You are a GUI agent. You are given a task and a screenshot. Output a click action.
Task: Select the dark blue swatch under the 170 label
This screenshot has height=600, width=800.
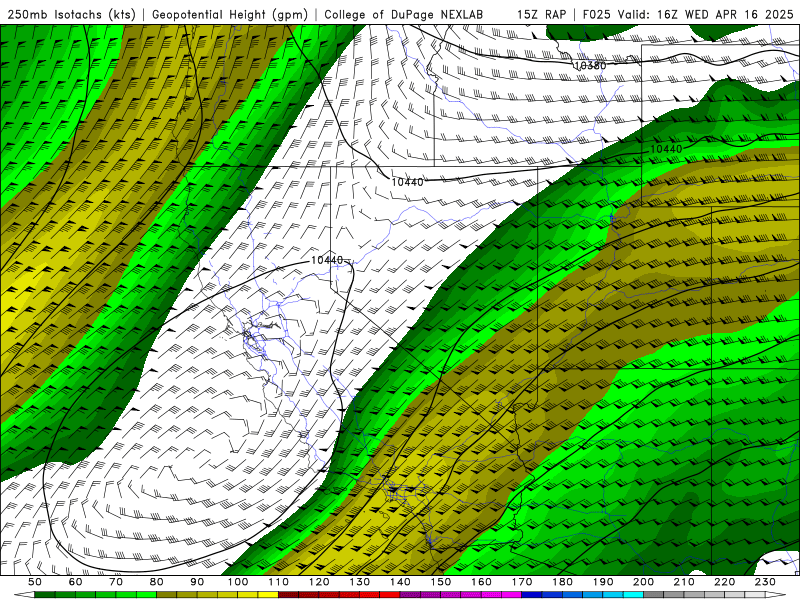[x=532, y=595]
